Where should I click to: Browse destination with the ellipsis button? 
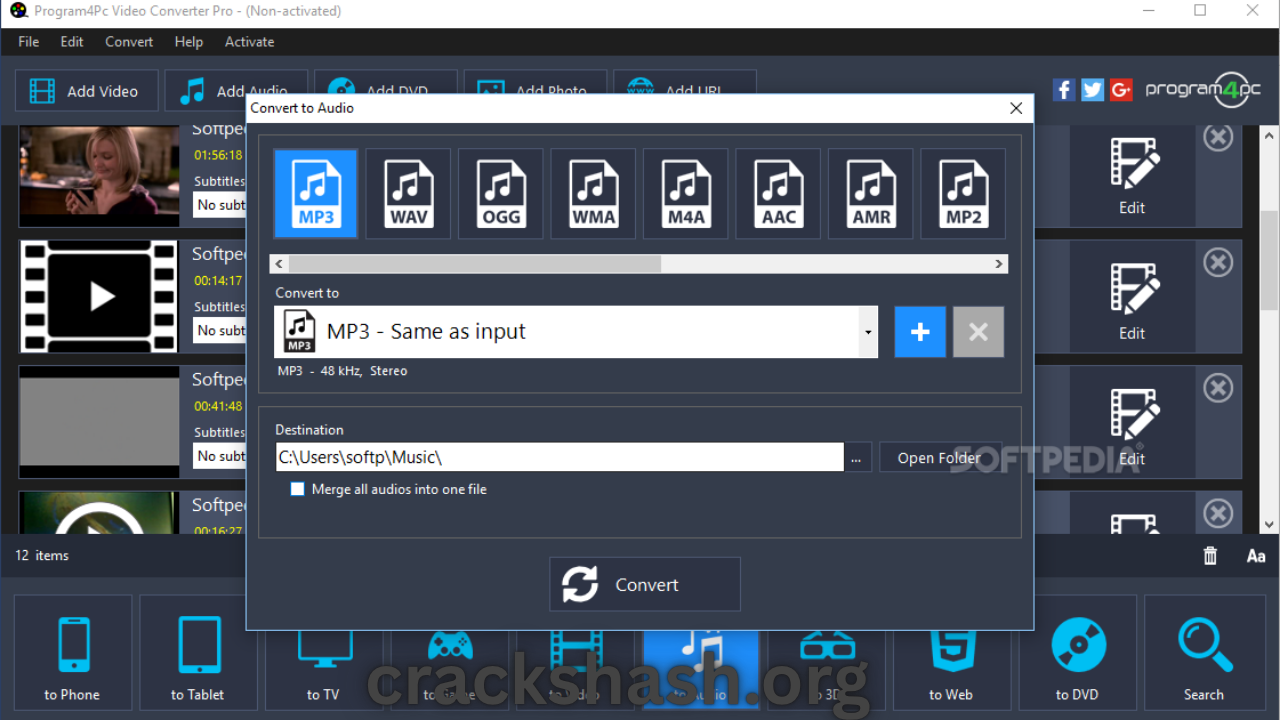pyautogui.click(x=856, y=458)
